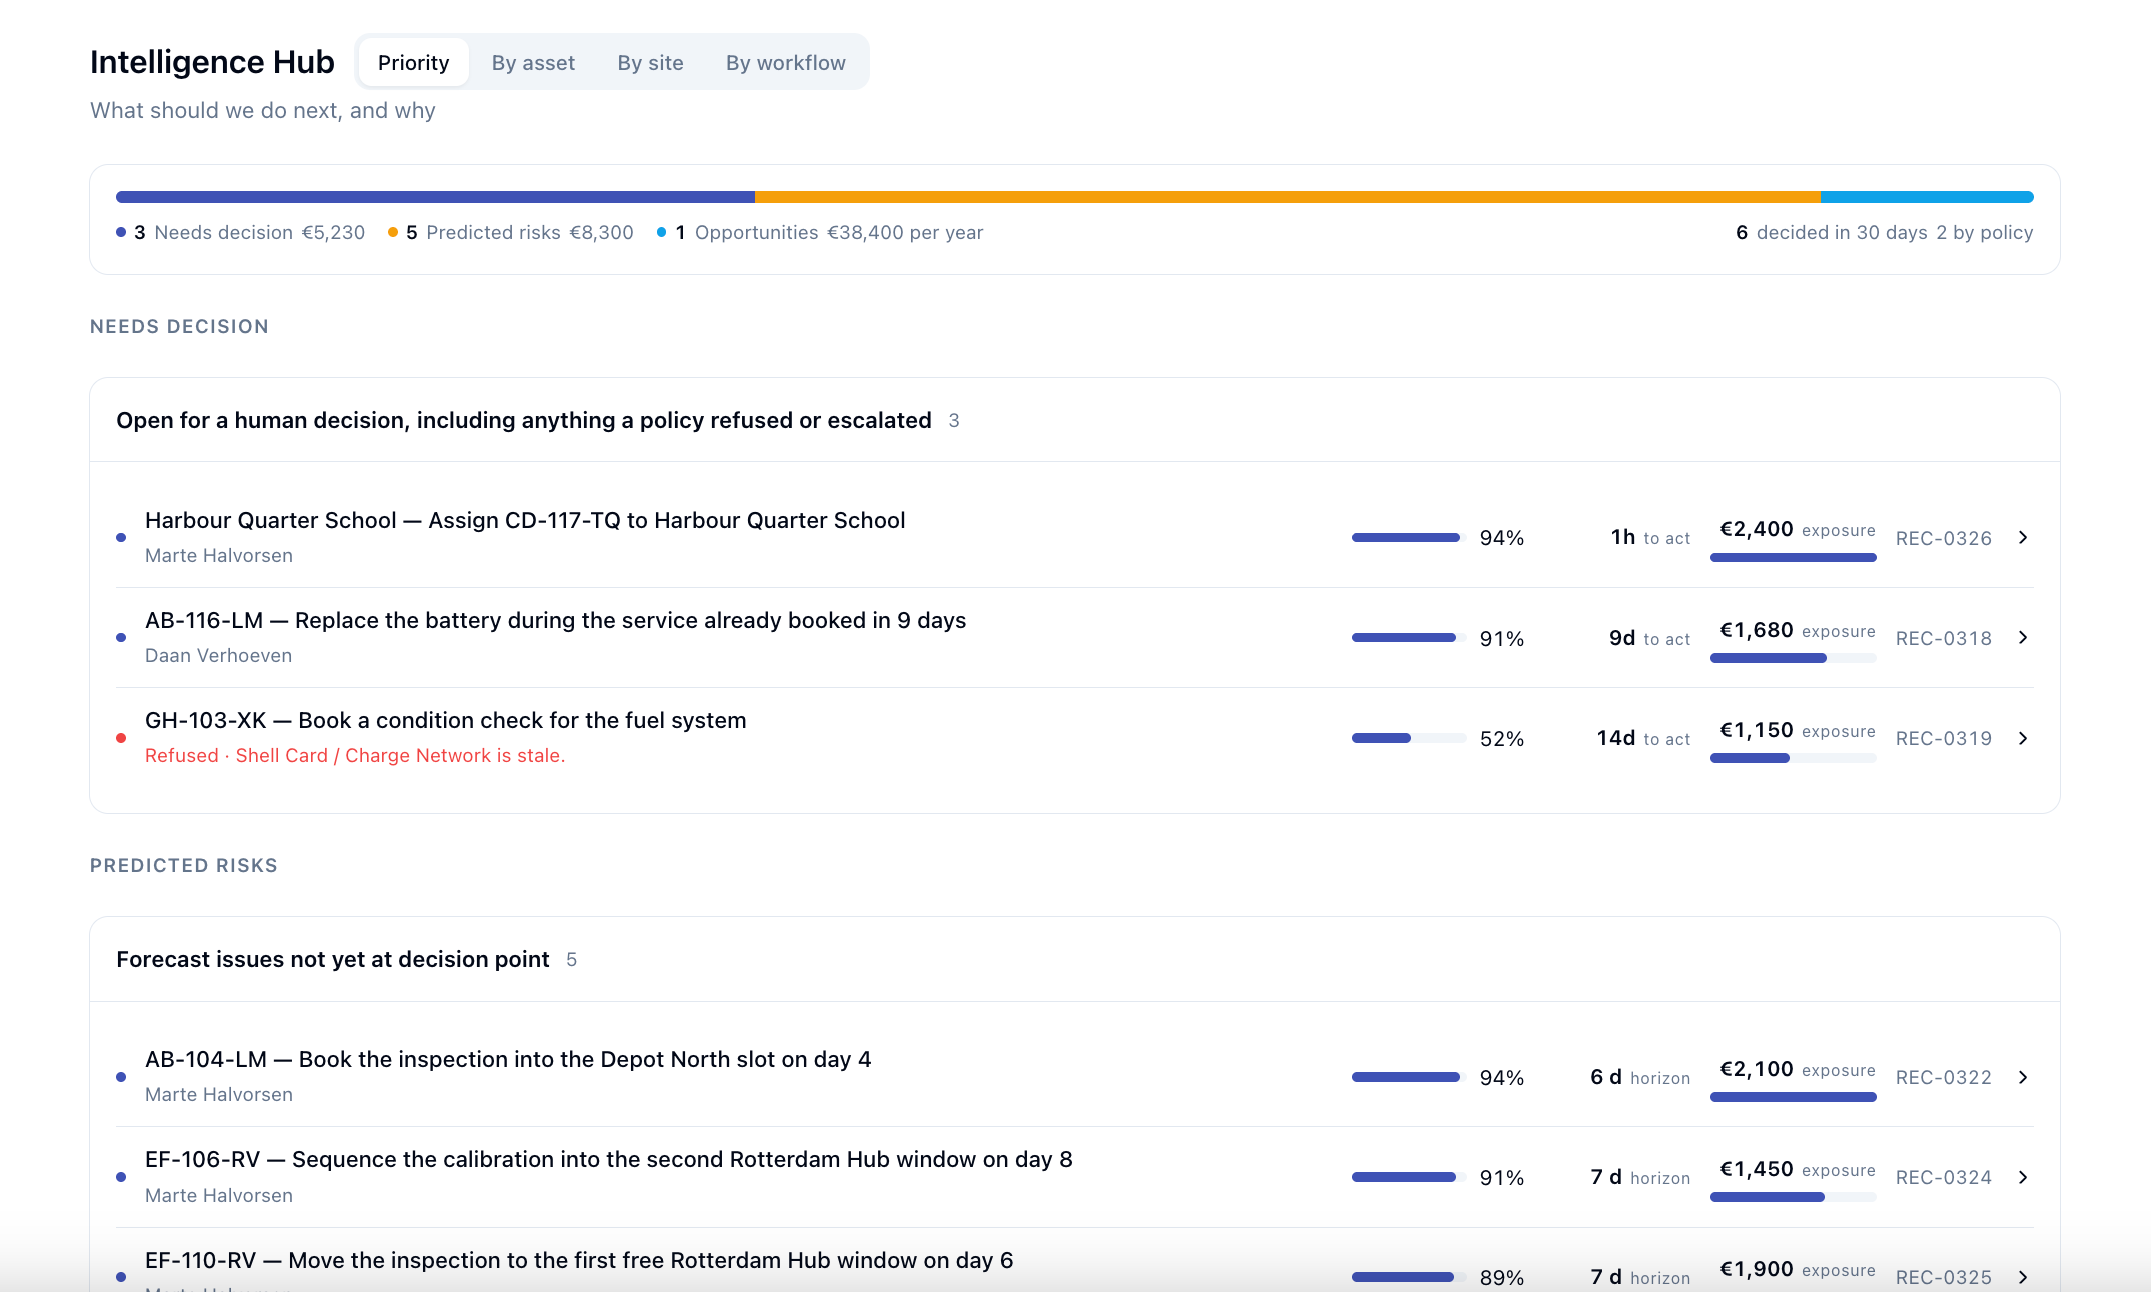Open AB-116-LM battery replacement recommendation
This screenshot has height=1292, width=2151.
(1075, 637)
